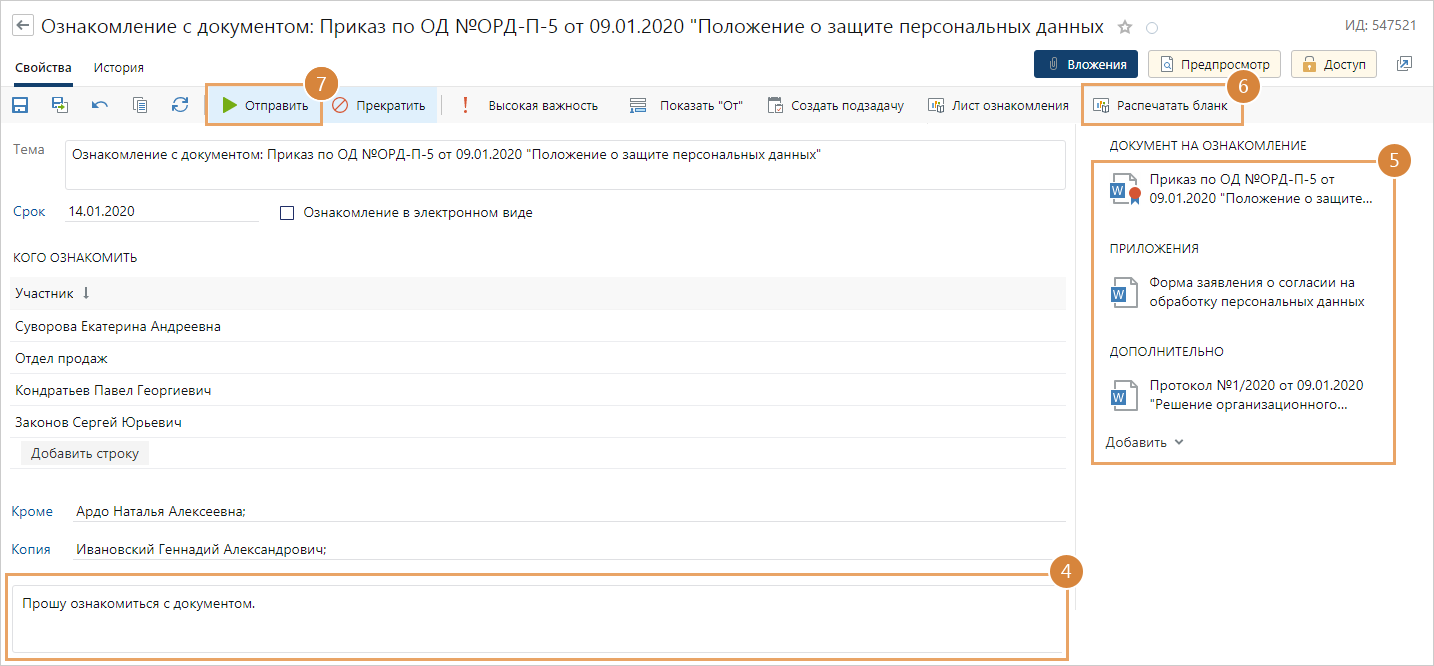Click the copy documents icon
Viewport: 1434px width, 666px height.
coord(140,105)
